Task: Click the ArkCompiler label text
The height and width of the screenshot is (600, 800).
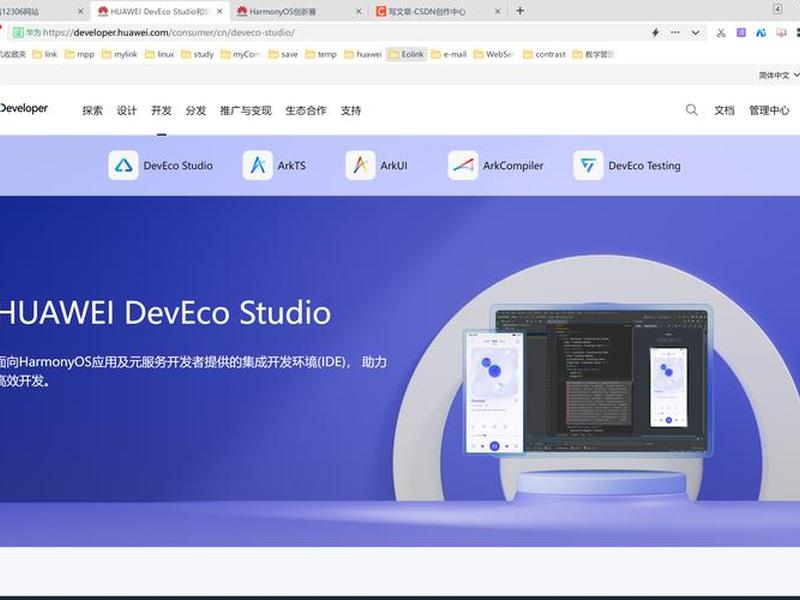Action: [513, 165]
